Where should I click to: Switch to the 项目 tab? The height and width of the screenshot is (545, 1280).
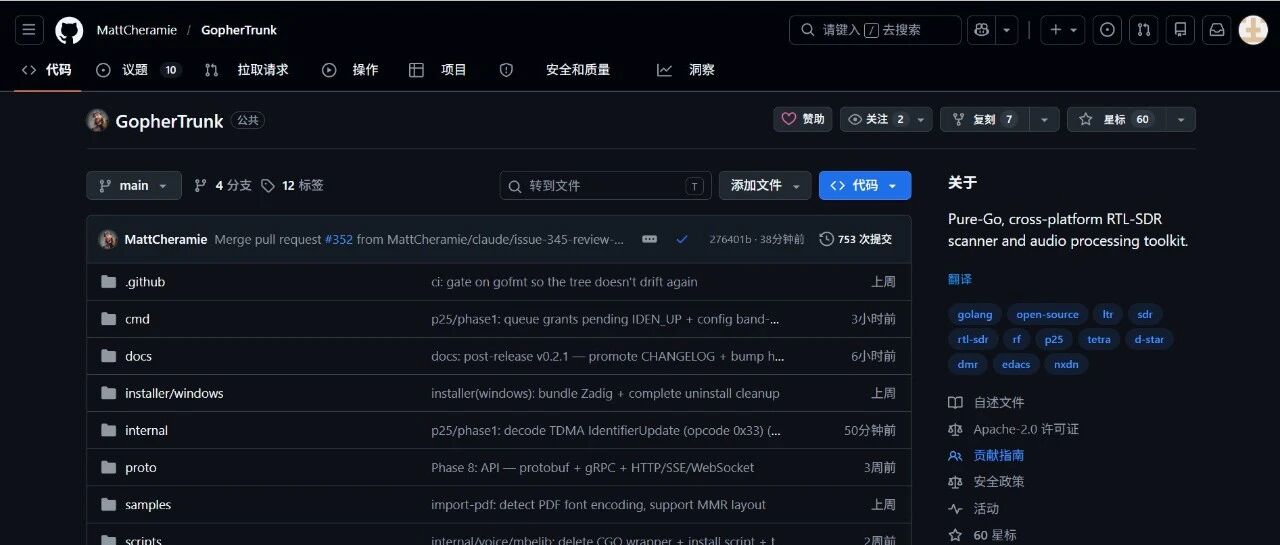pos(438,70)
